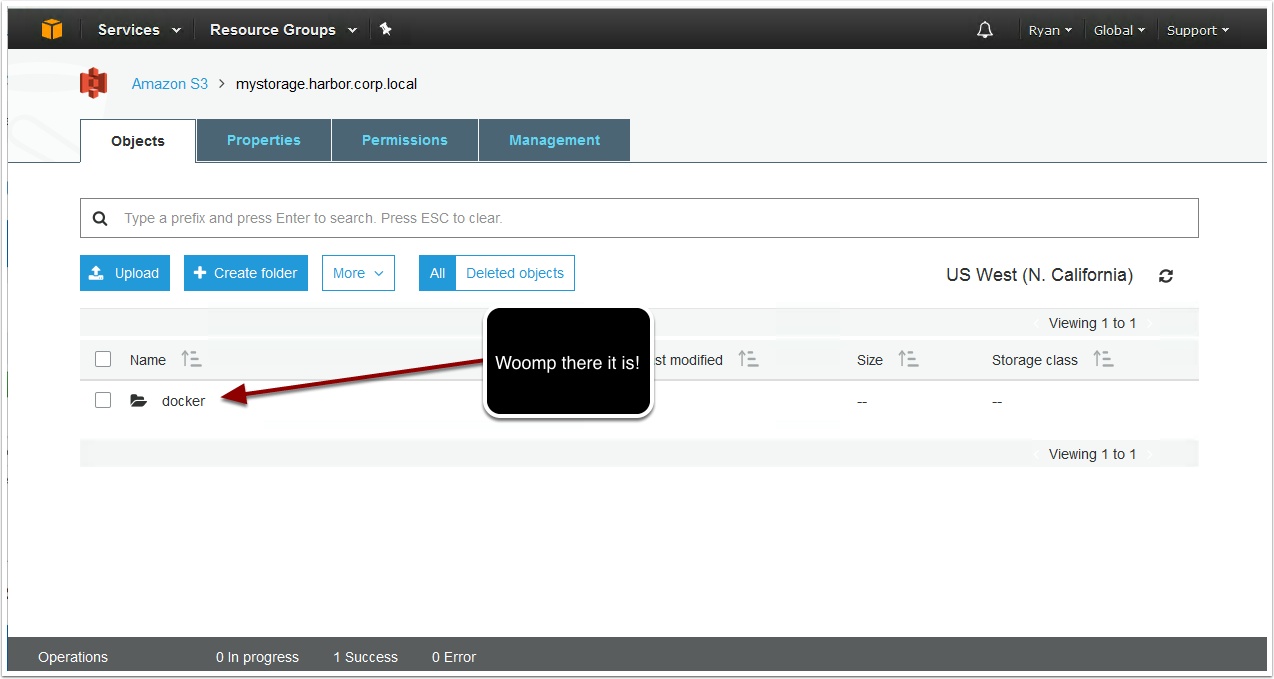Viewport: 1274px width, 679px height.
Task: Switch to the Permissions tab
Action: click(405, 140)
